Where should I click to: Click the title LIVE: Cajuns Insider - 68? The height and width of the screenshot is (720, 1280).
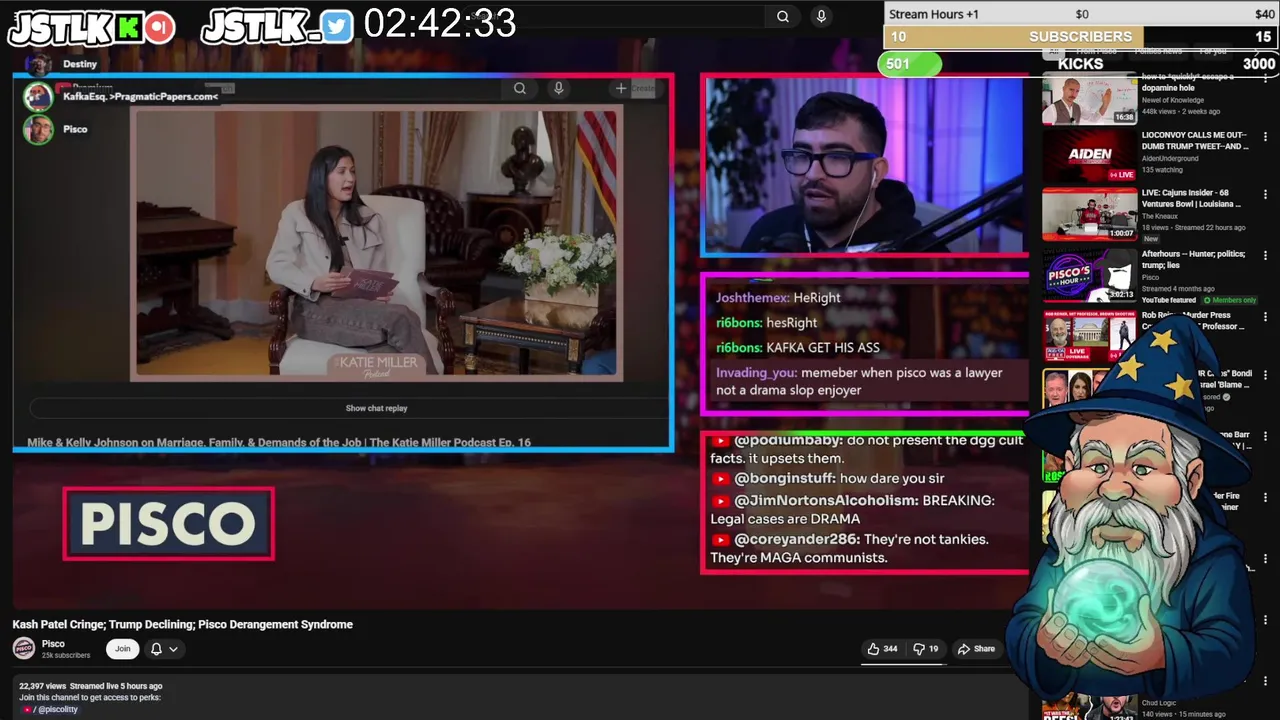click(x=1192, y=198)
